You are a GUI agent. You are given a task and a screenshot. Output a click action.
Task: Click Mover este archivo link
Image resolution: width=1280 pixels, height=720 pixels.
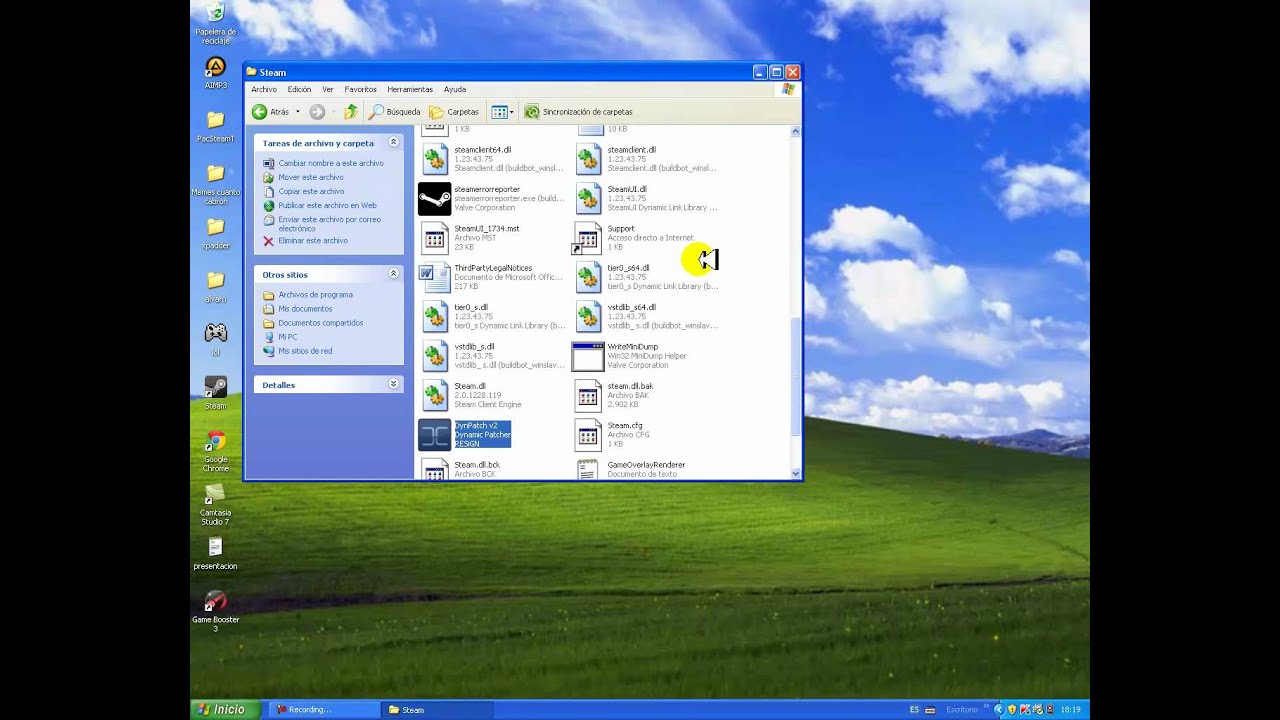click(x=311, y=177)
